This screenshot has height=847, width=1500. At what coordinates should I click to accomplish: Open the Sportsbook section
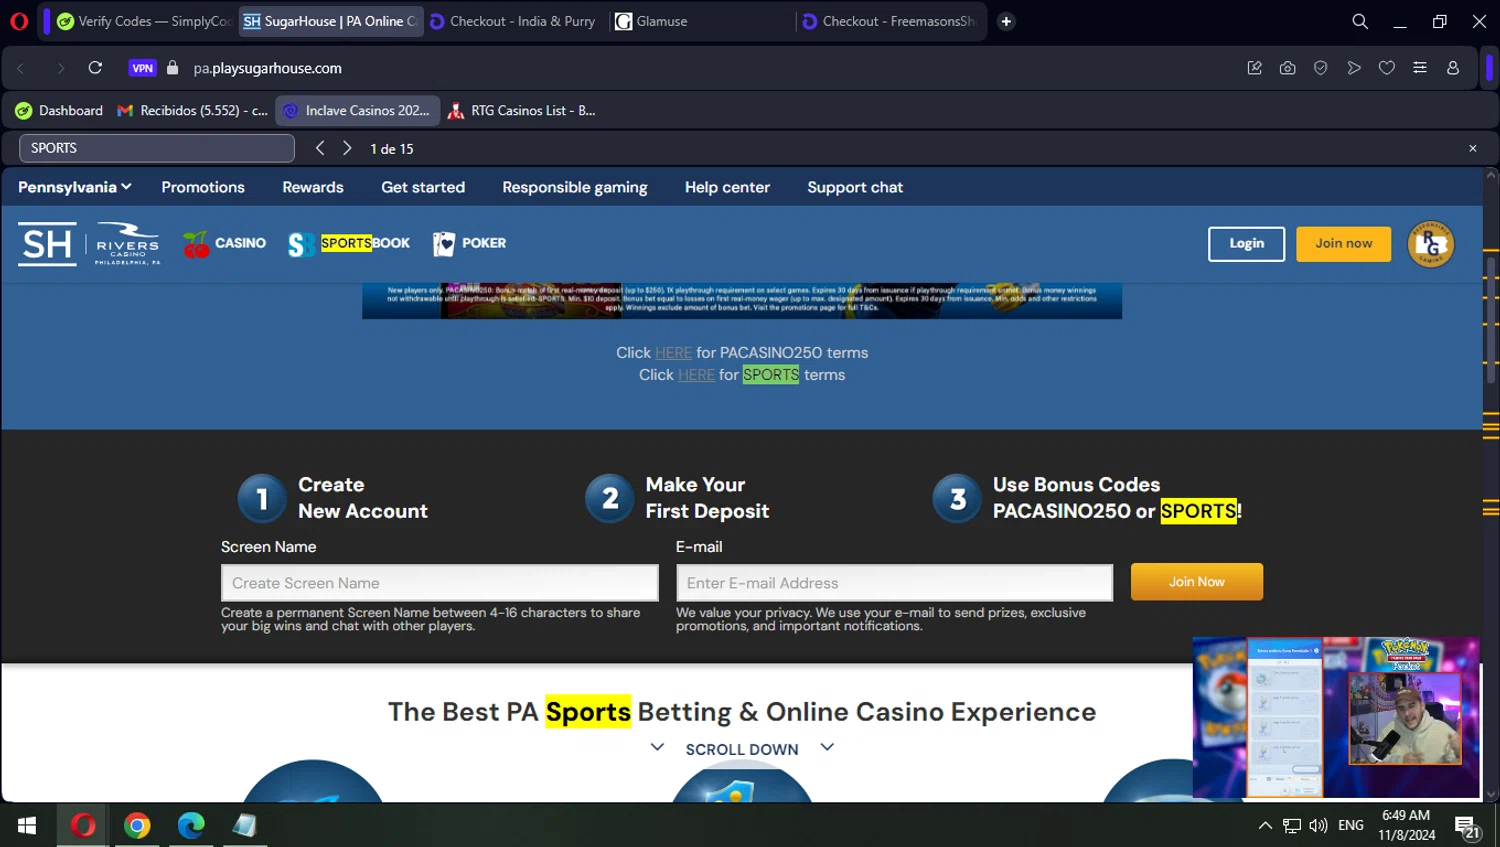click(x=349, y=243)
